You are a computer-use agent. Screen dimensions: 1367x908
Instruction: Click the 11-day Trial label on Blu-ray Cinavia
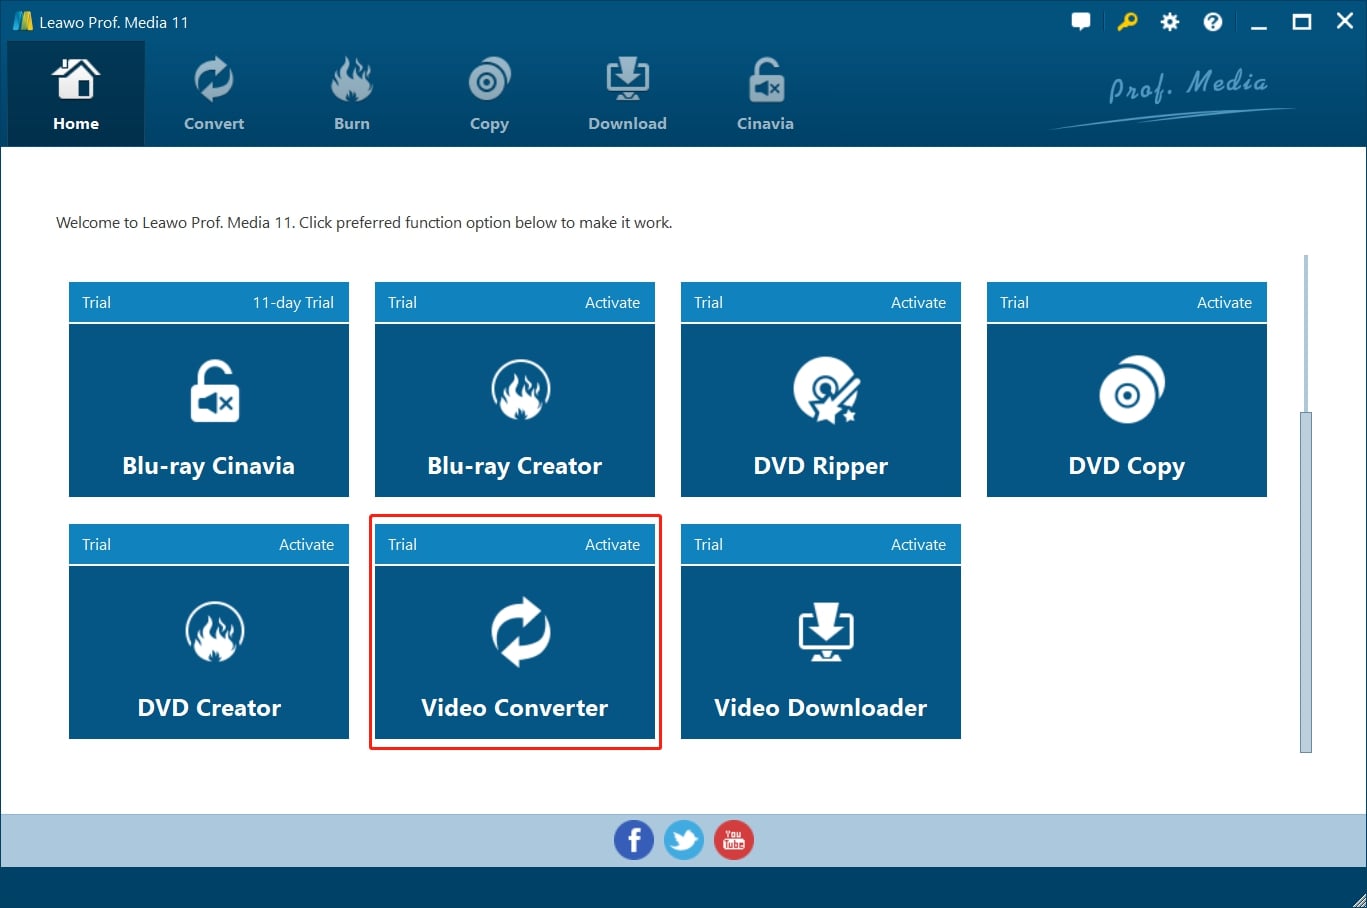pos(293,302)
